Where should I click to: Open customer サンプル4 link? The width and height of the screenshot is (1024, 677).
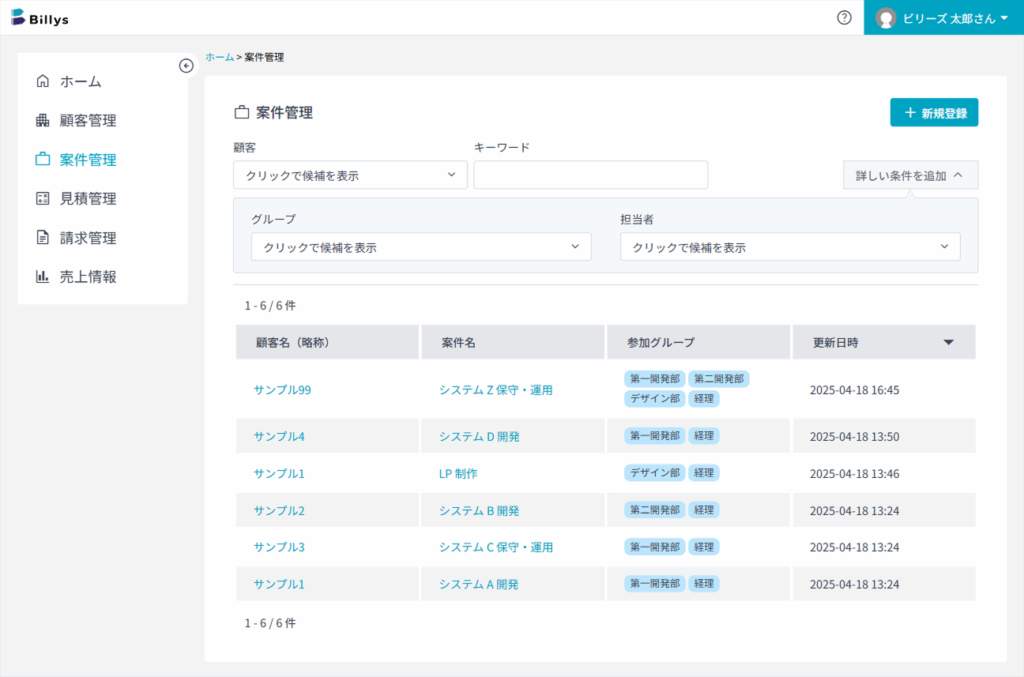pos(279,436)
